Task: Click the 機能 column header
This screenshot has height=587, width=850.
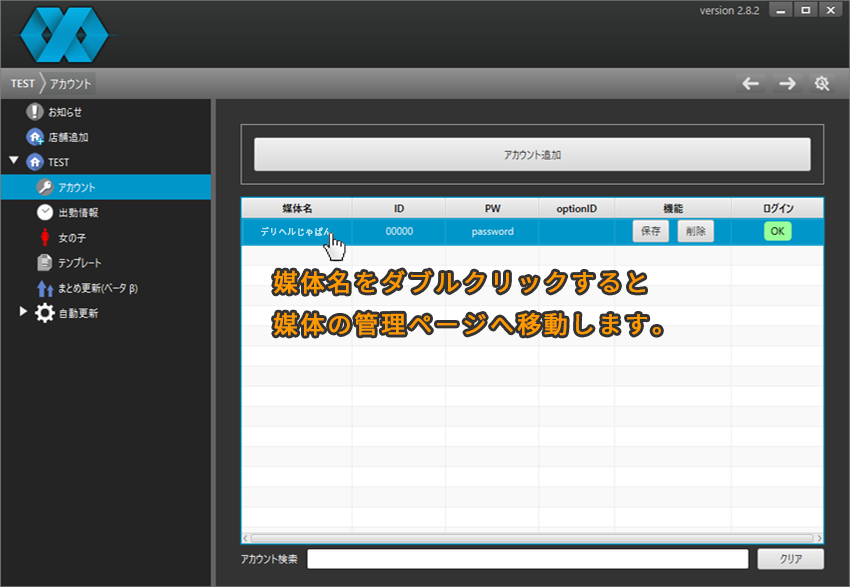Action: tap(673, 208)
